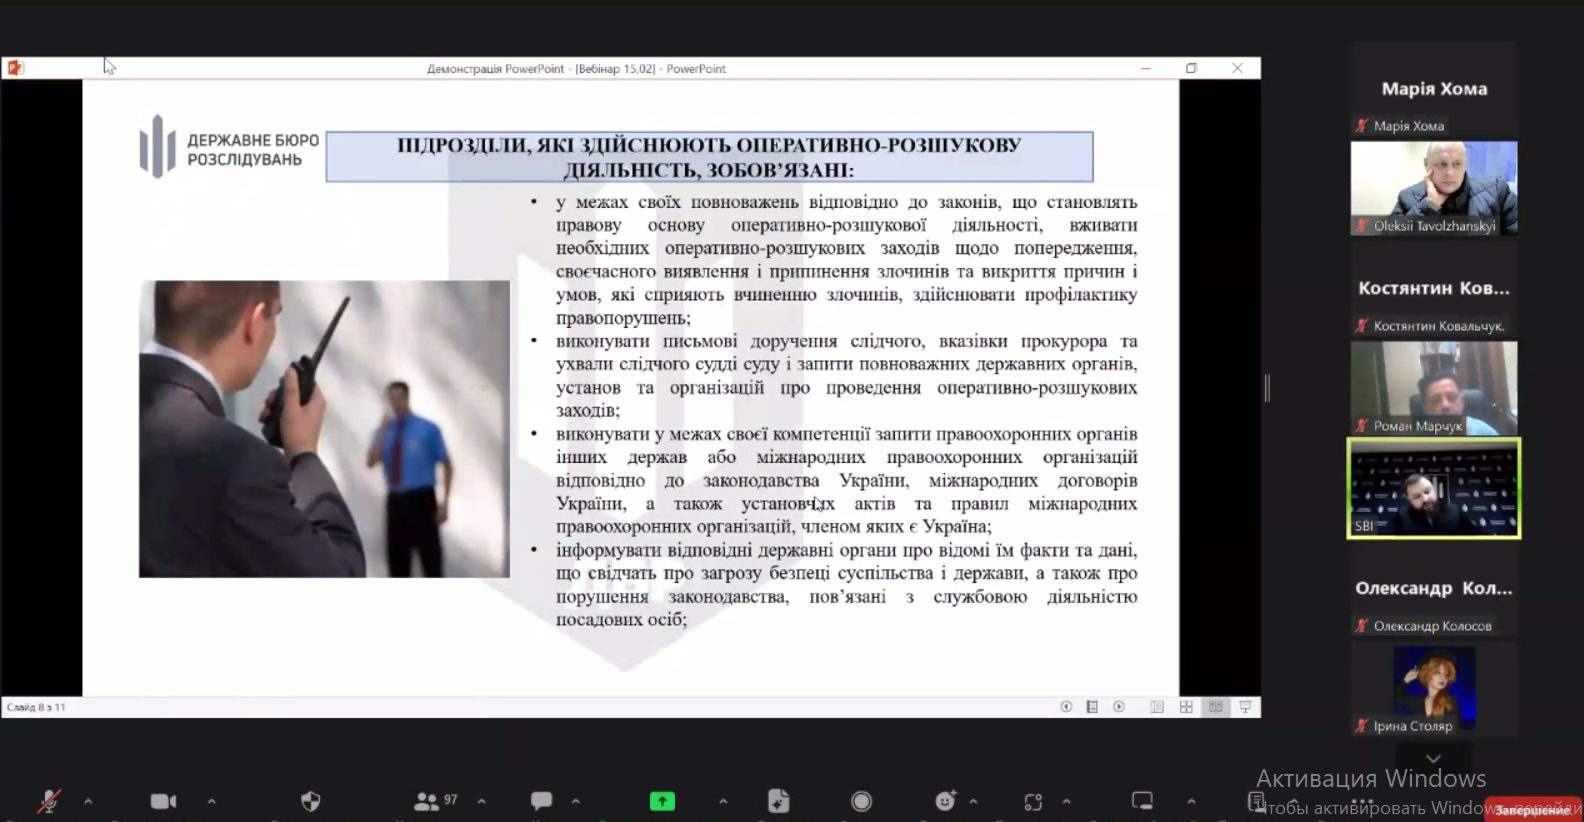
Task: Go to previous slide in PowerPoint status bar
Action: 1066,707
